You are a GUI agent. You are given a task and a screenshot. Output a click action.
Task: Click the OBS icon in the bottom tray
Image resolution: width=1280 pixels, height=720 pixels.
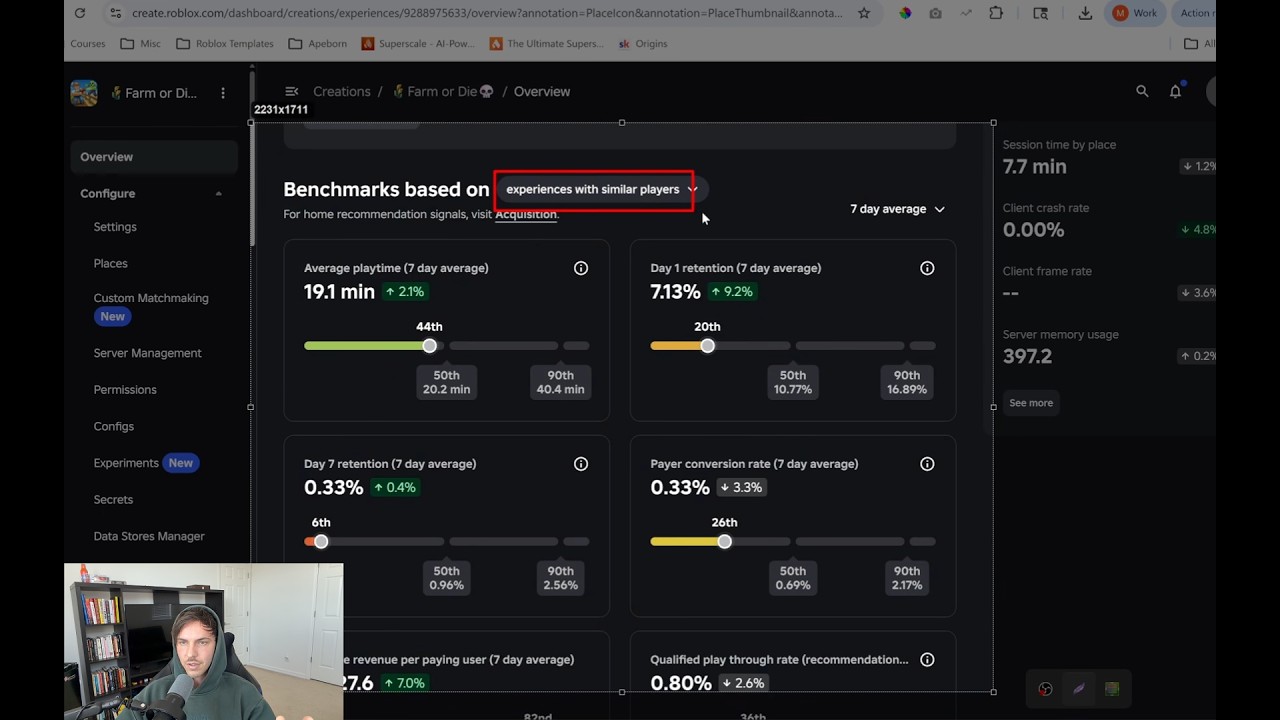click(x=1045, y=689)
